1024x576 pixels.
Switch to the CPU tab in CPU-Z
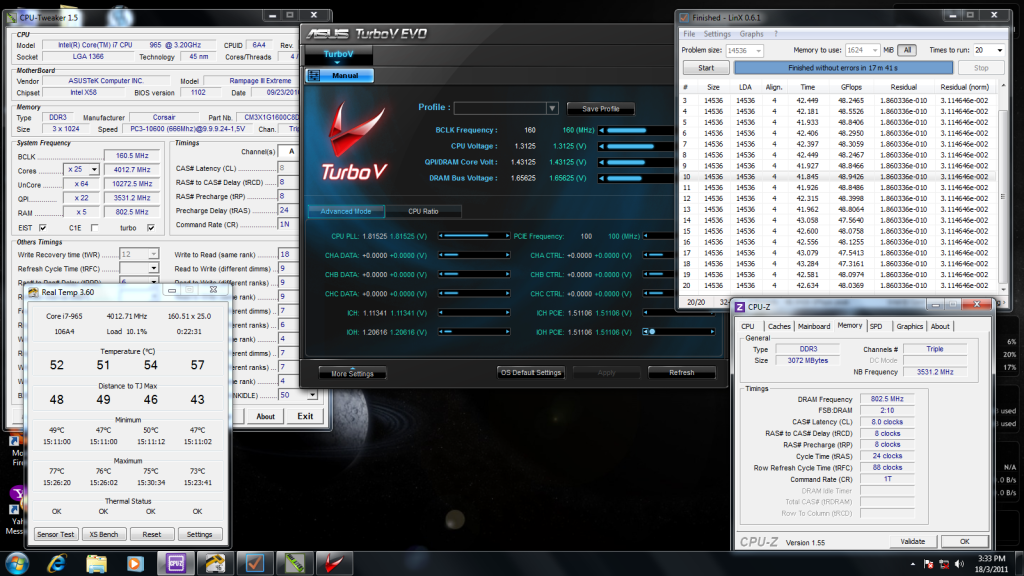748,327
